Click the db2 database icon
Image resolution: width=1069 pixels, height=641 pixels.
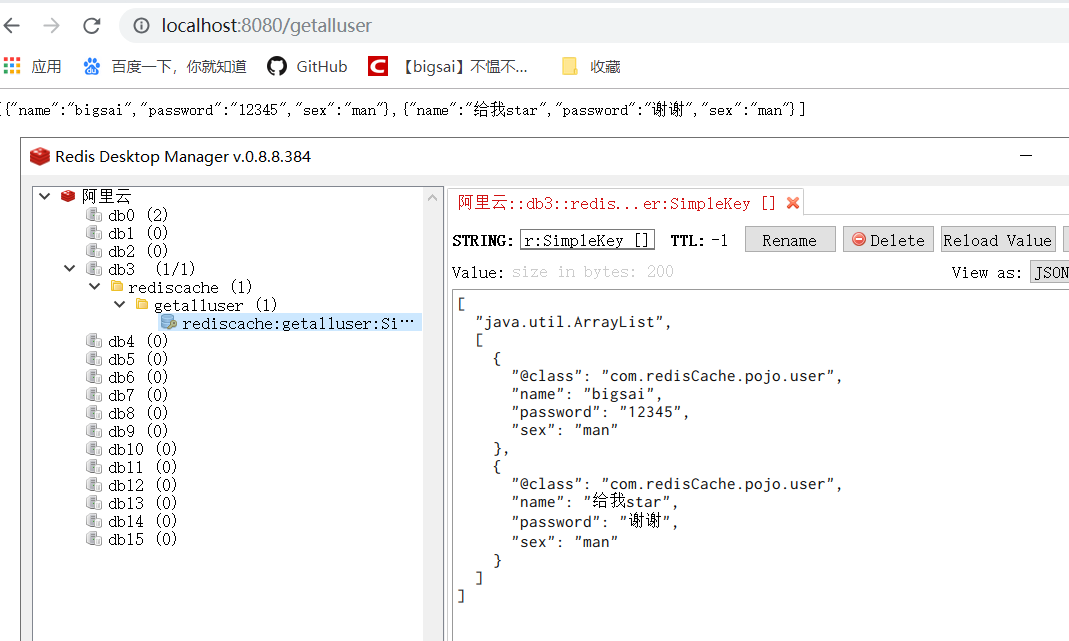94,251
